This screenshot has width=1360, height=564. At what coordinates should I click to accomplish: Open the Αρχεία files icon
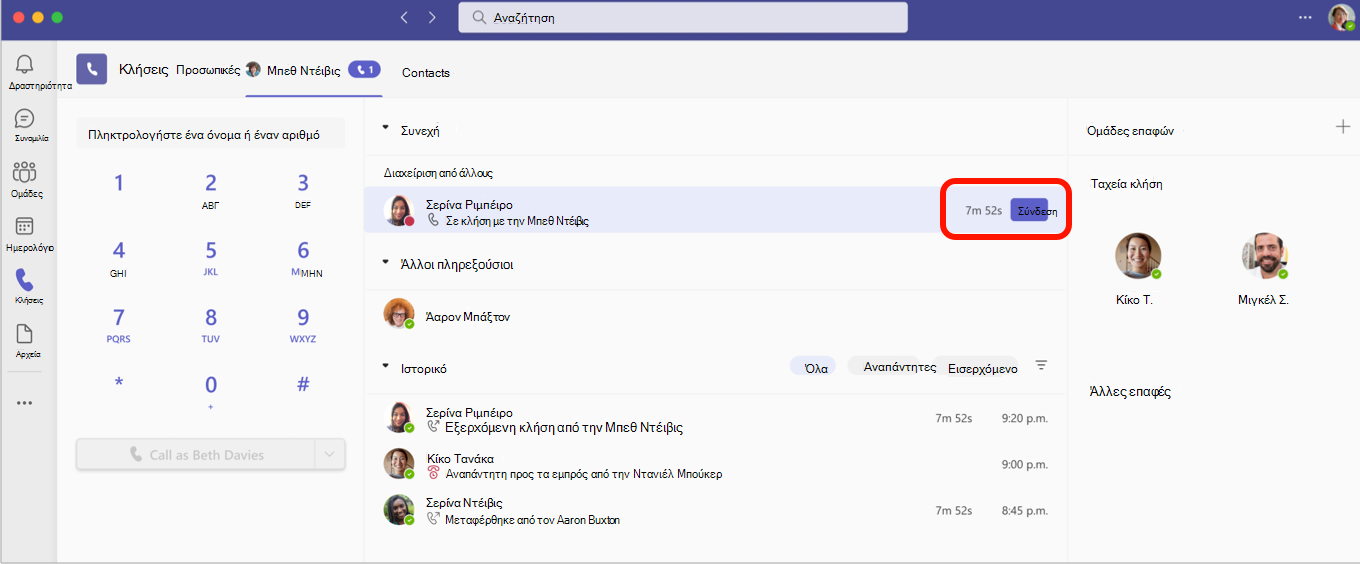click(25, 334)
